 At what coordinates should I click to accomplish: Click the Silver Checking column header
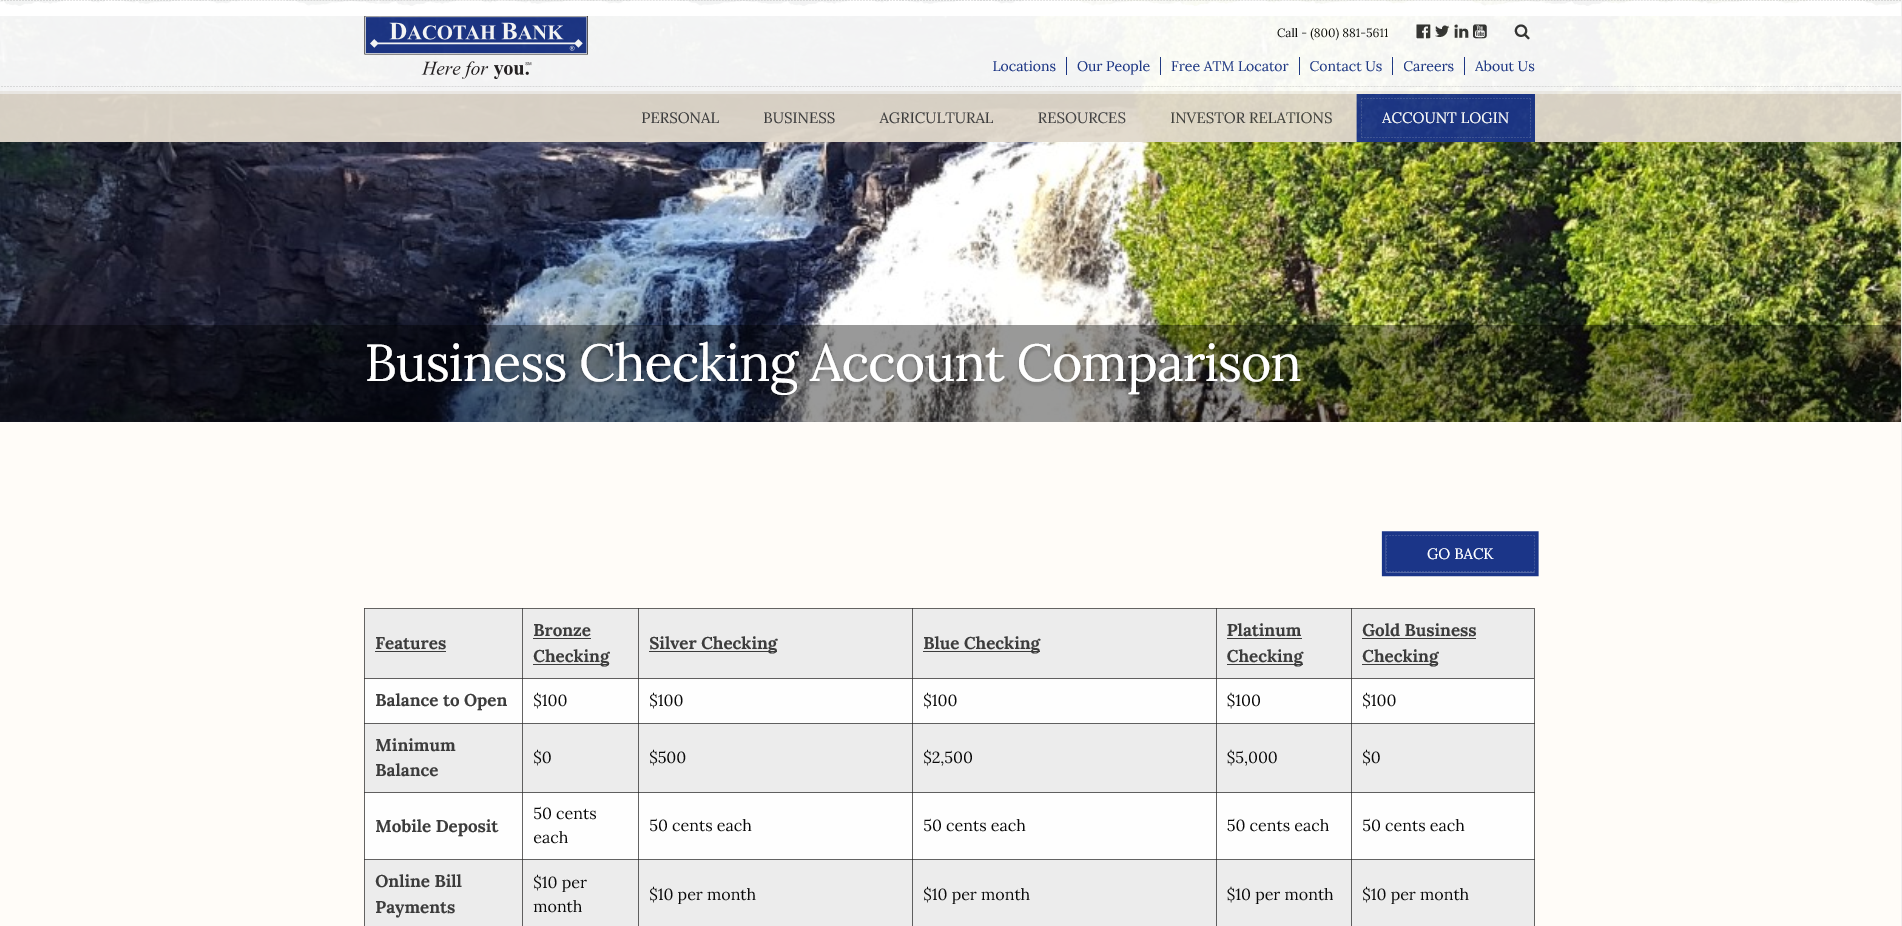[x=713, y=644]
